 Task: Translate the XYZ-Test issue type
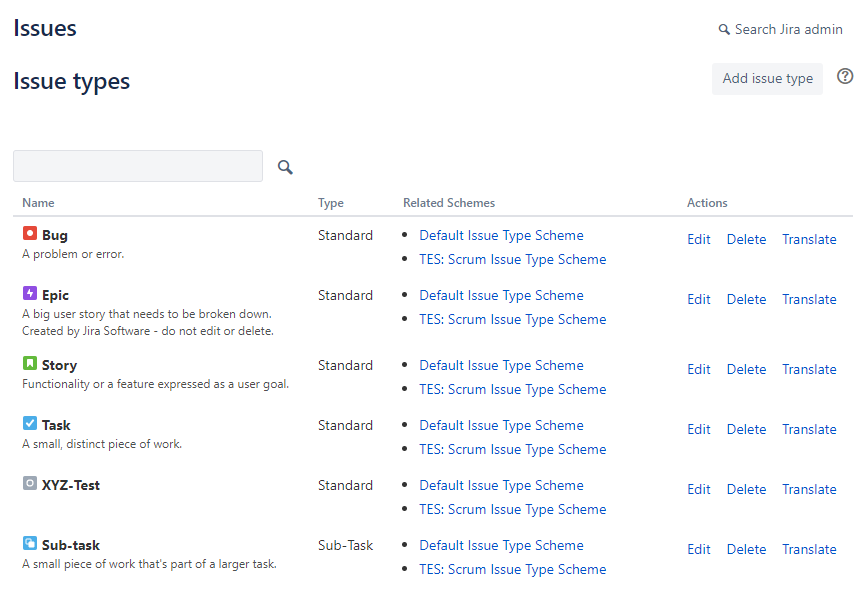tap(809, 490)
